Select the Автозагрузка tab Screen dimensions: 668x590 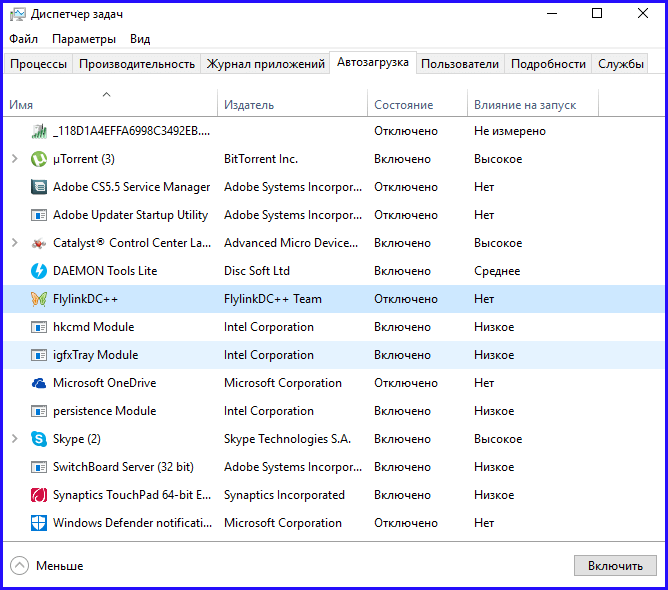point(373,63)
